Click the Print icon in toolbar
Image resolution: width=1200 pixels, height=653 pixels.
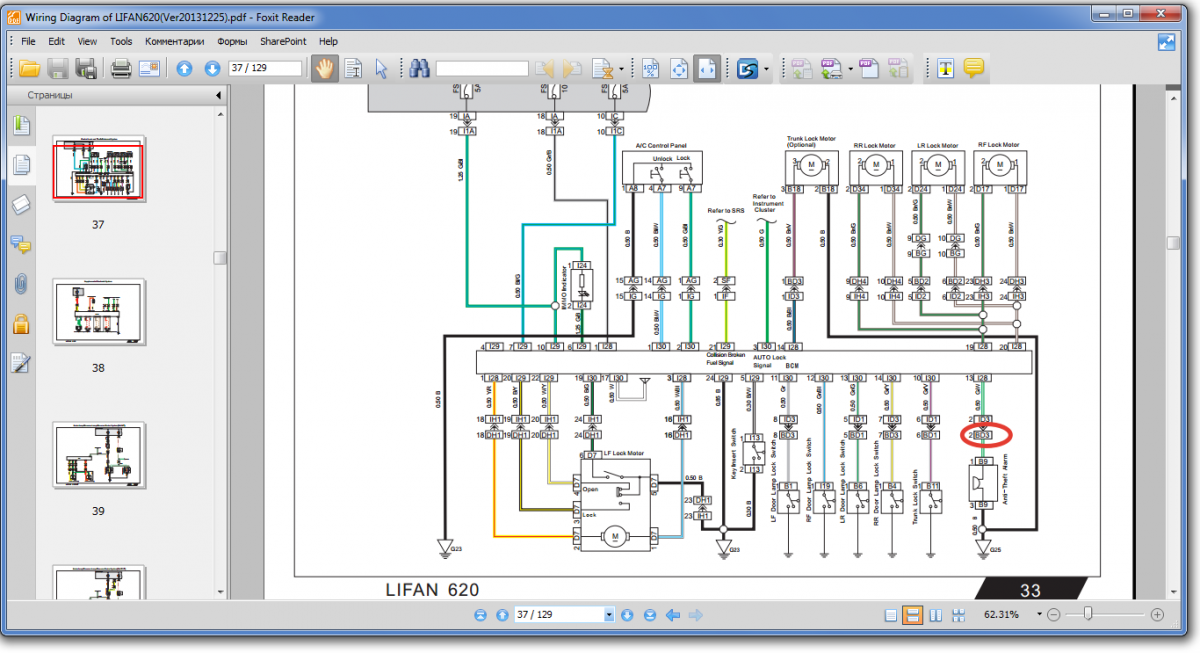121,69
